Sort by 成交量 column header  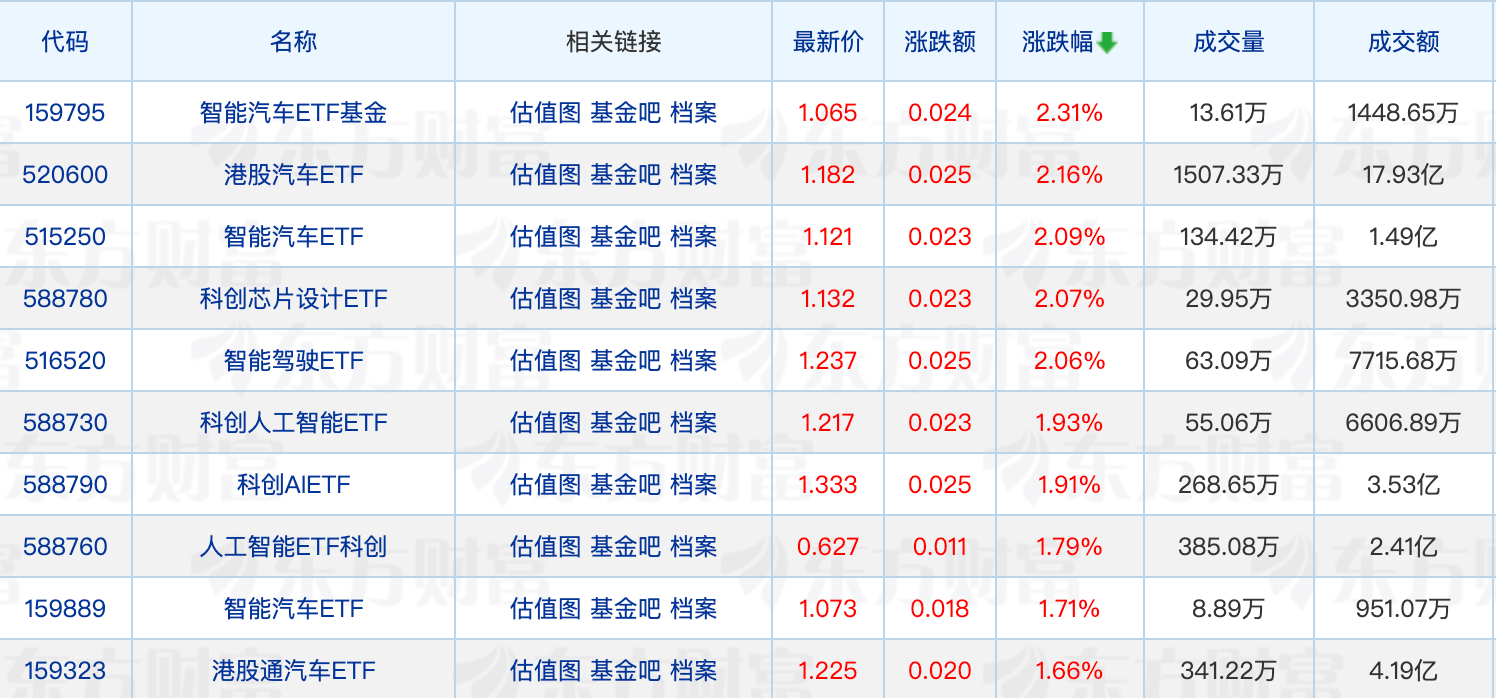(1229, 42)
